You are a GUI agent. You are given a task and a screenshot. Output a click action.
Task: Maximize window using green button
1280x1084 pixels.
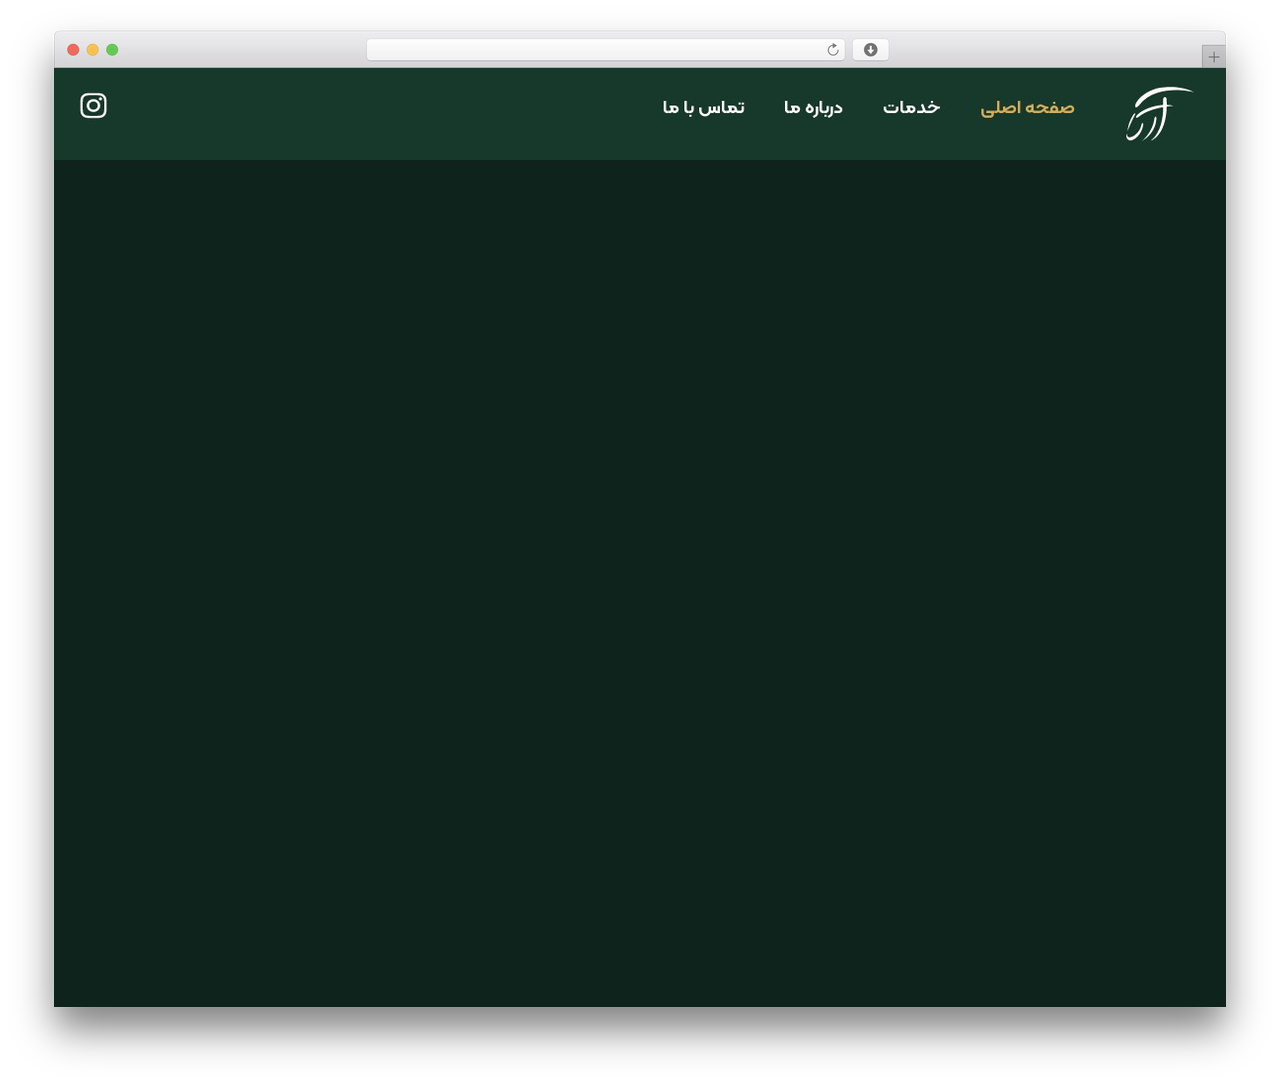click(112, 50)
